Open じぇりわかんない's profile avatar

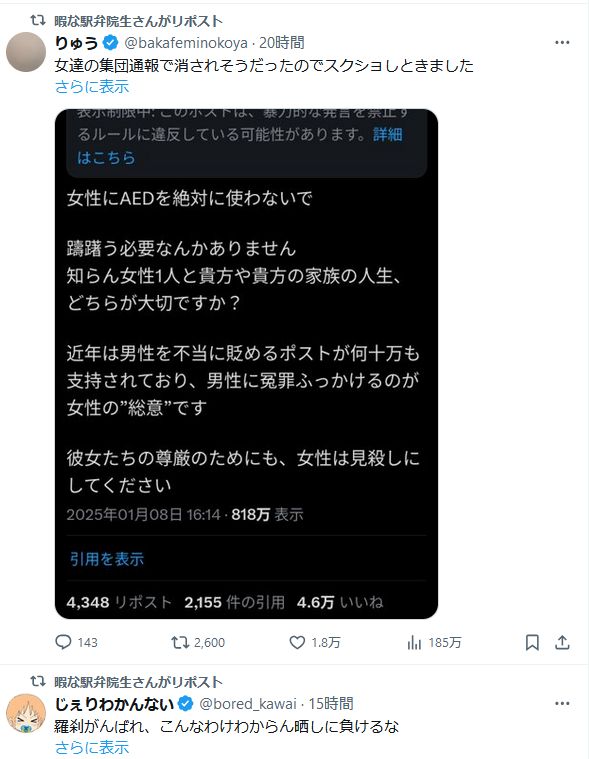click(26, 713)
